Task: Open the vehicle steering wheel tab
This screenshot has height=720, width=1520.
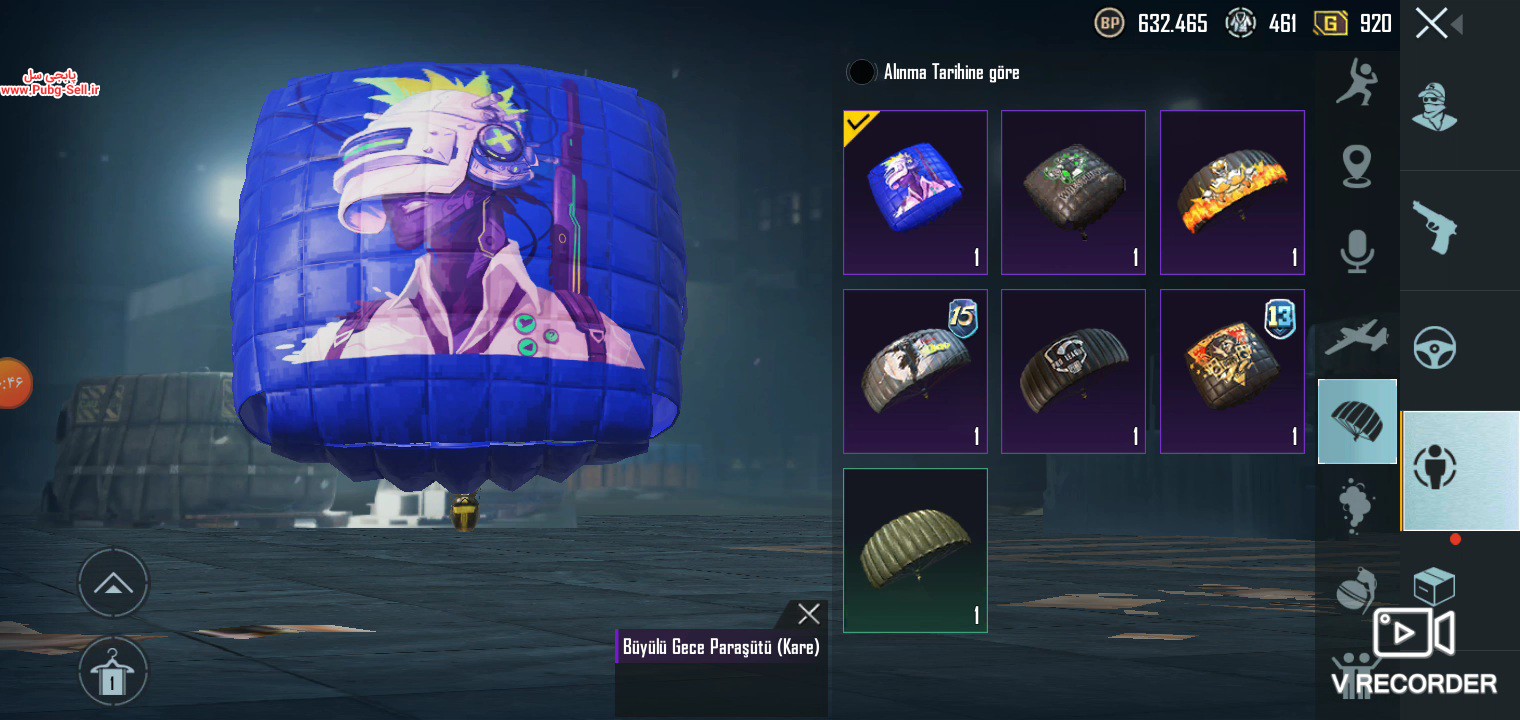Action: pyautogui.click(x=1434, y=348)
